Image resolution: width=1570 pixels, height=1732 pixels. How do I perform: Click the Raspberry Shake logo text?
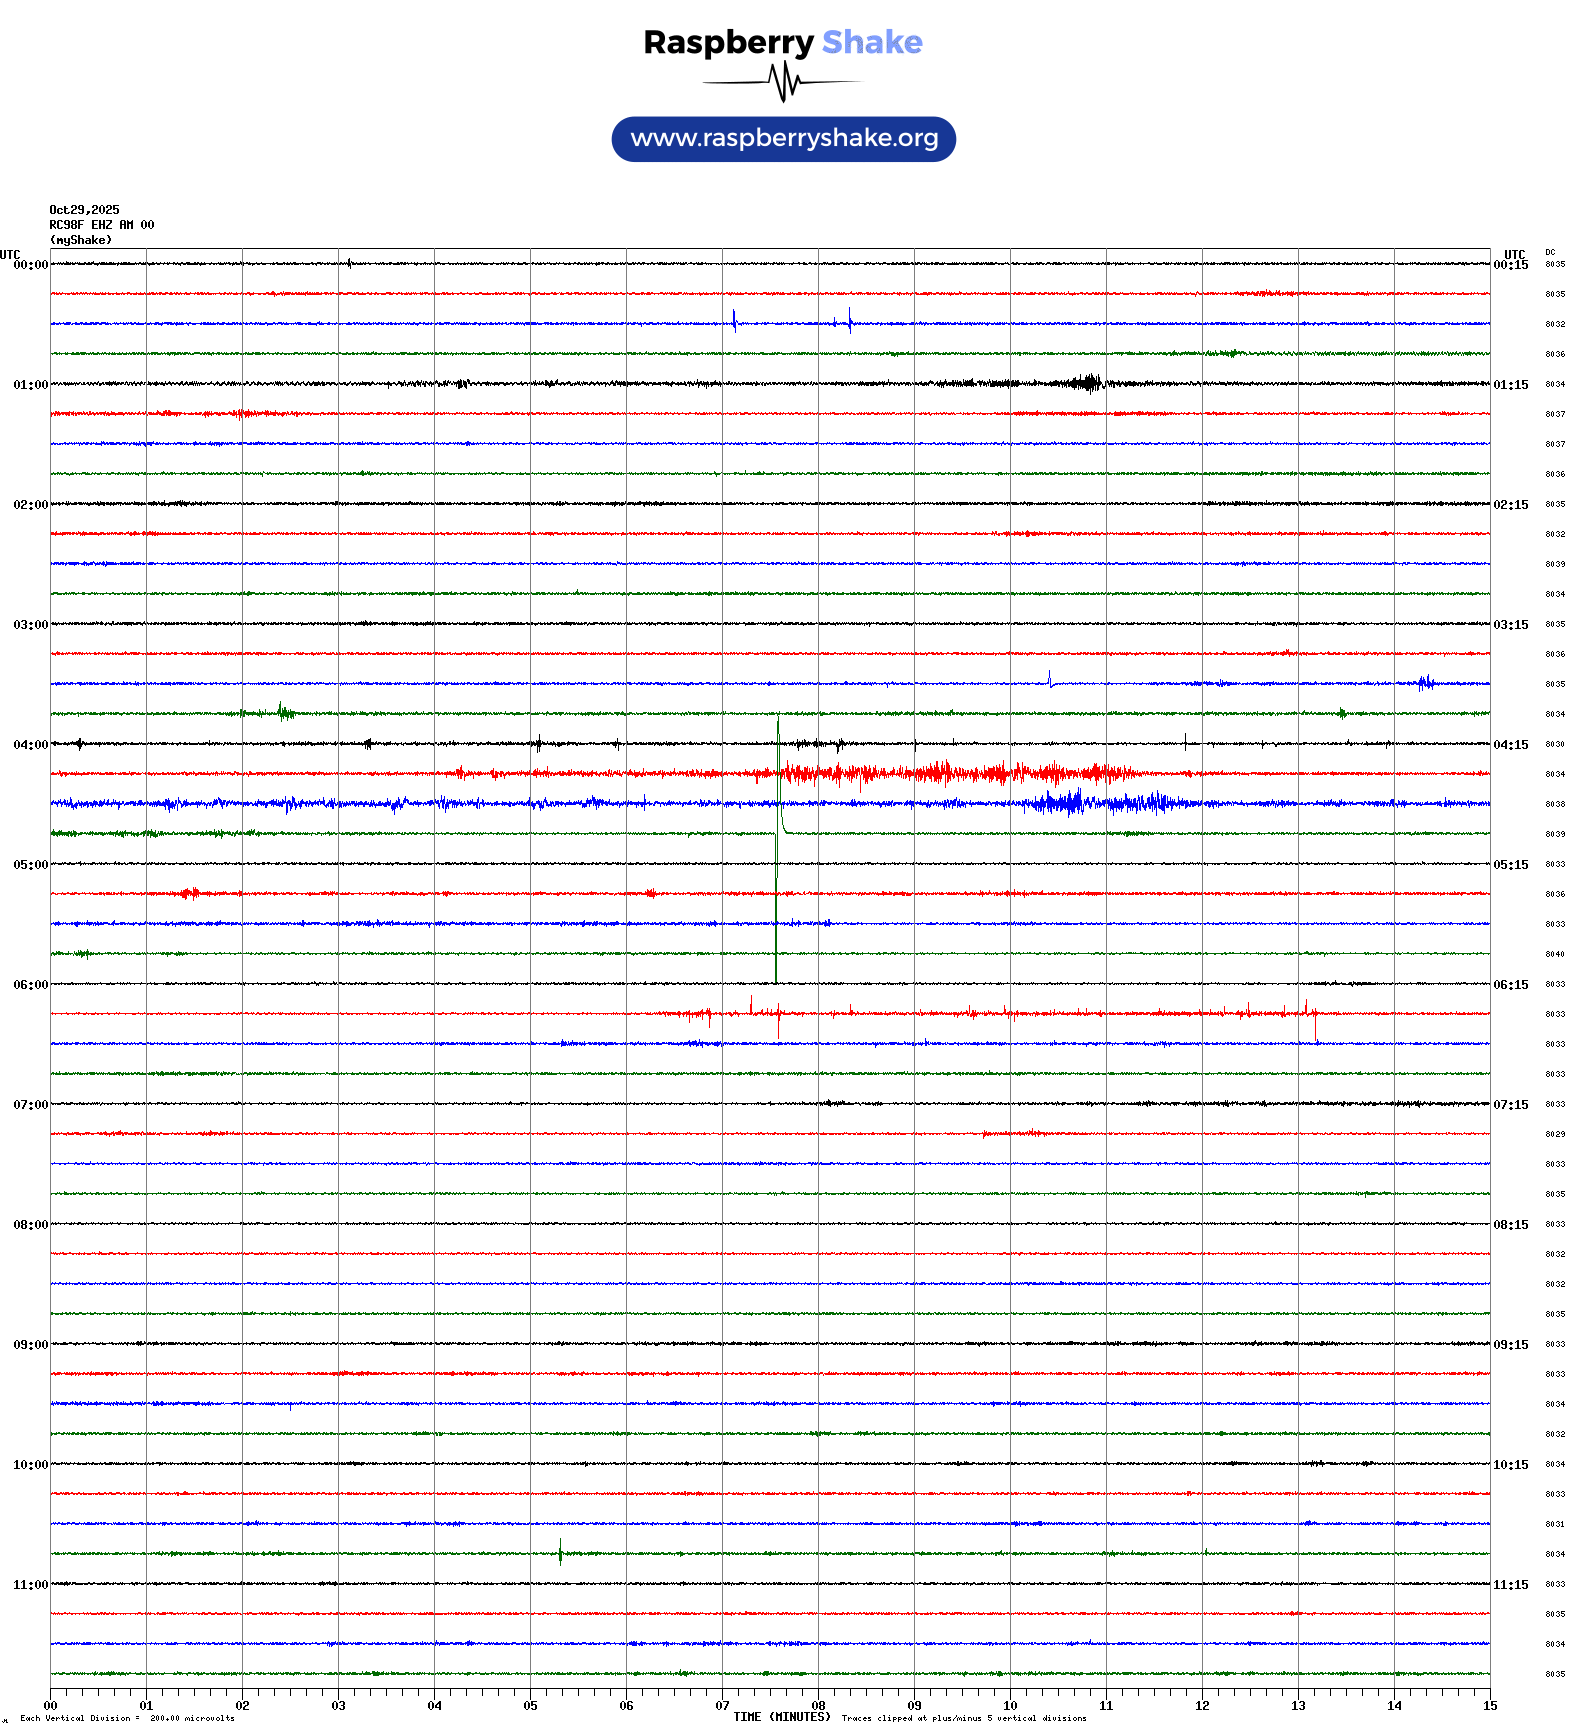click(782, 42)
